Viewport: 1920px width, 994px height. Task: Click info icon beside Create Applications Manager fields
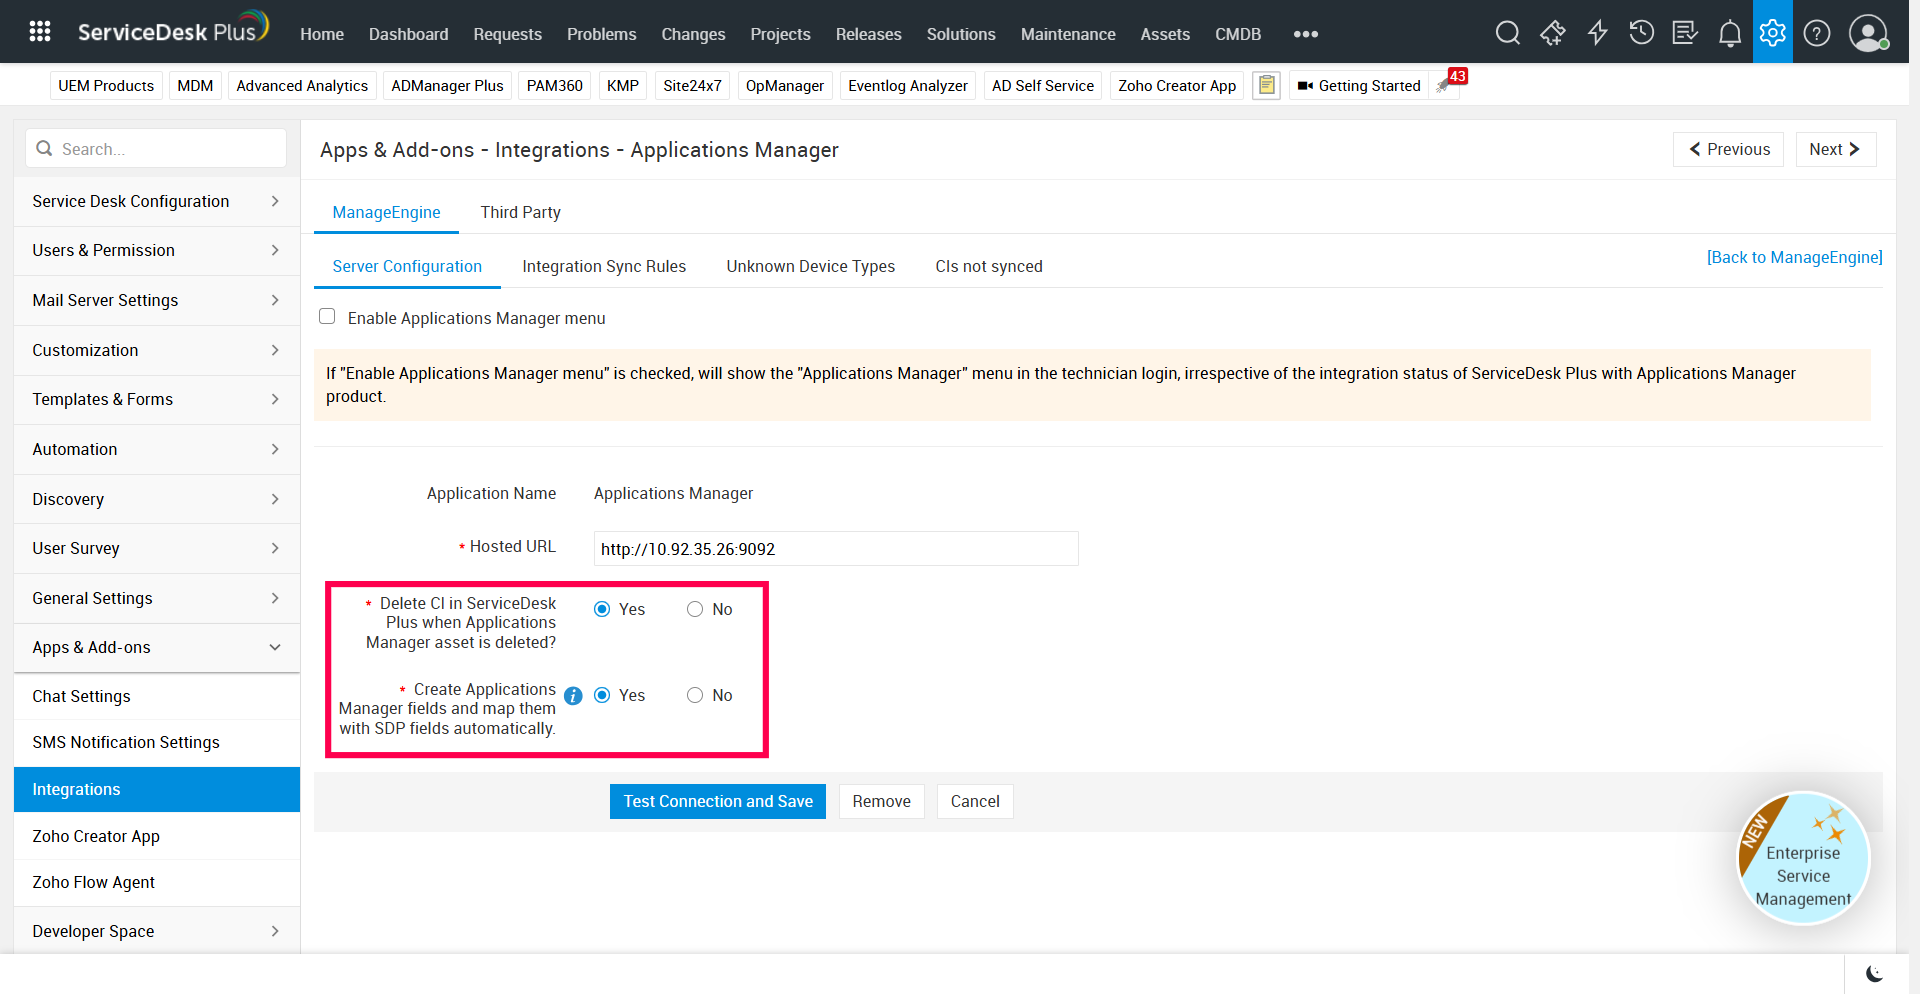pos(573,696)
